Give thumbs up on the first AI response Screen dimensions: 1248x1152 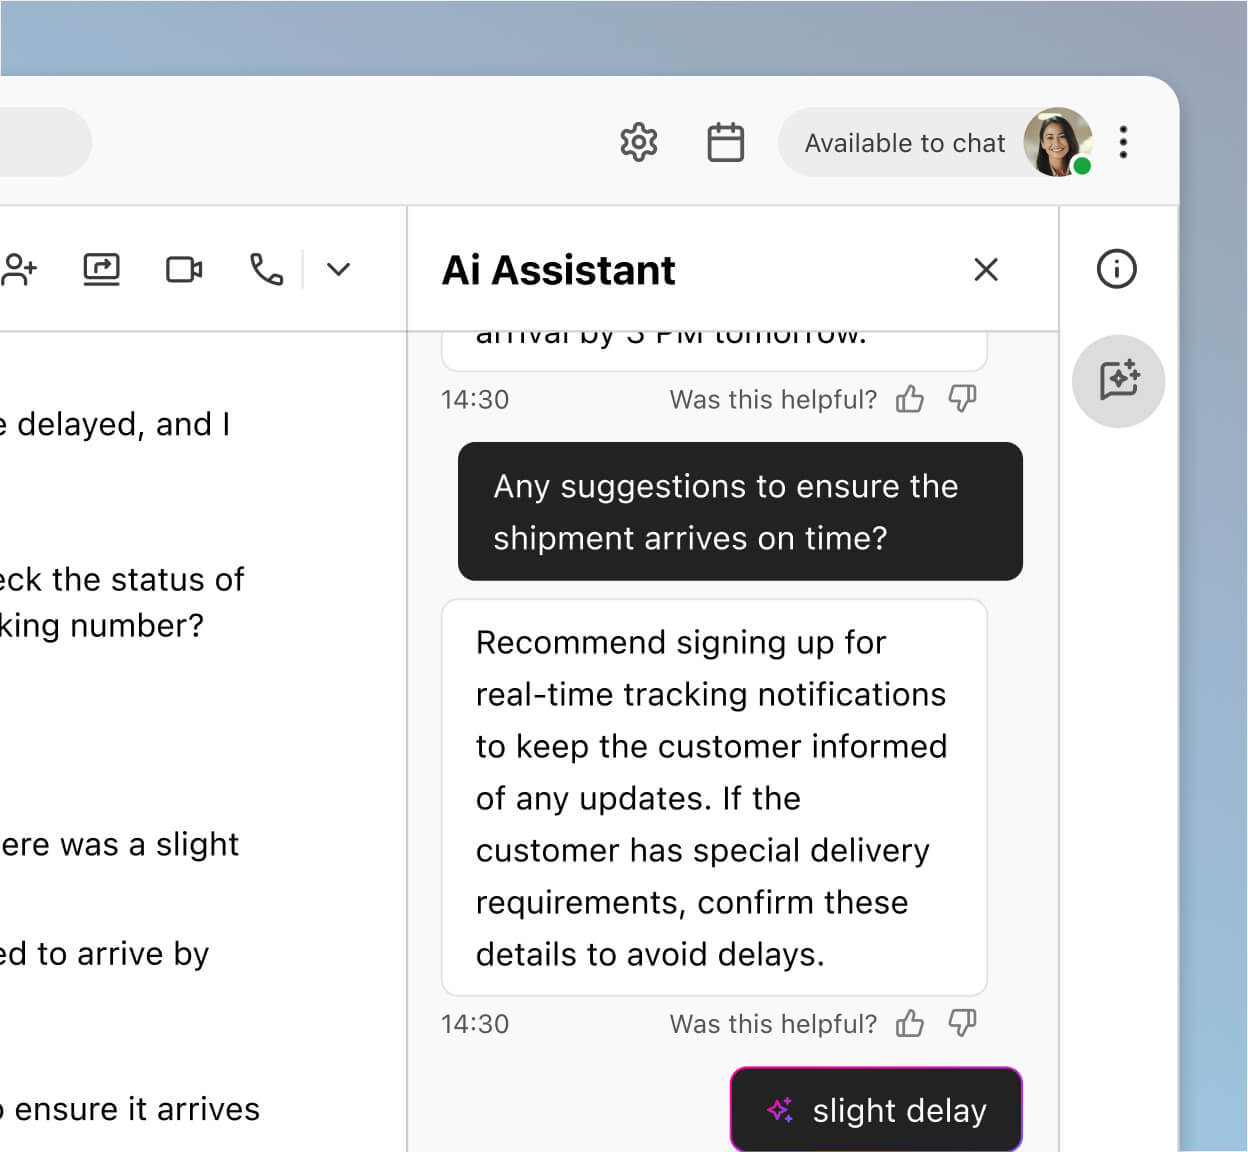click(910, 398)
